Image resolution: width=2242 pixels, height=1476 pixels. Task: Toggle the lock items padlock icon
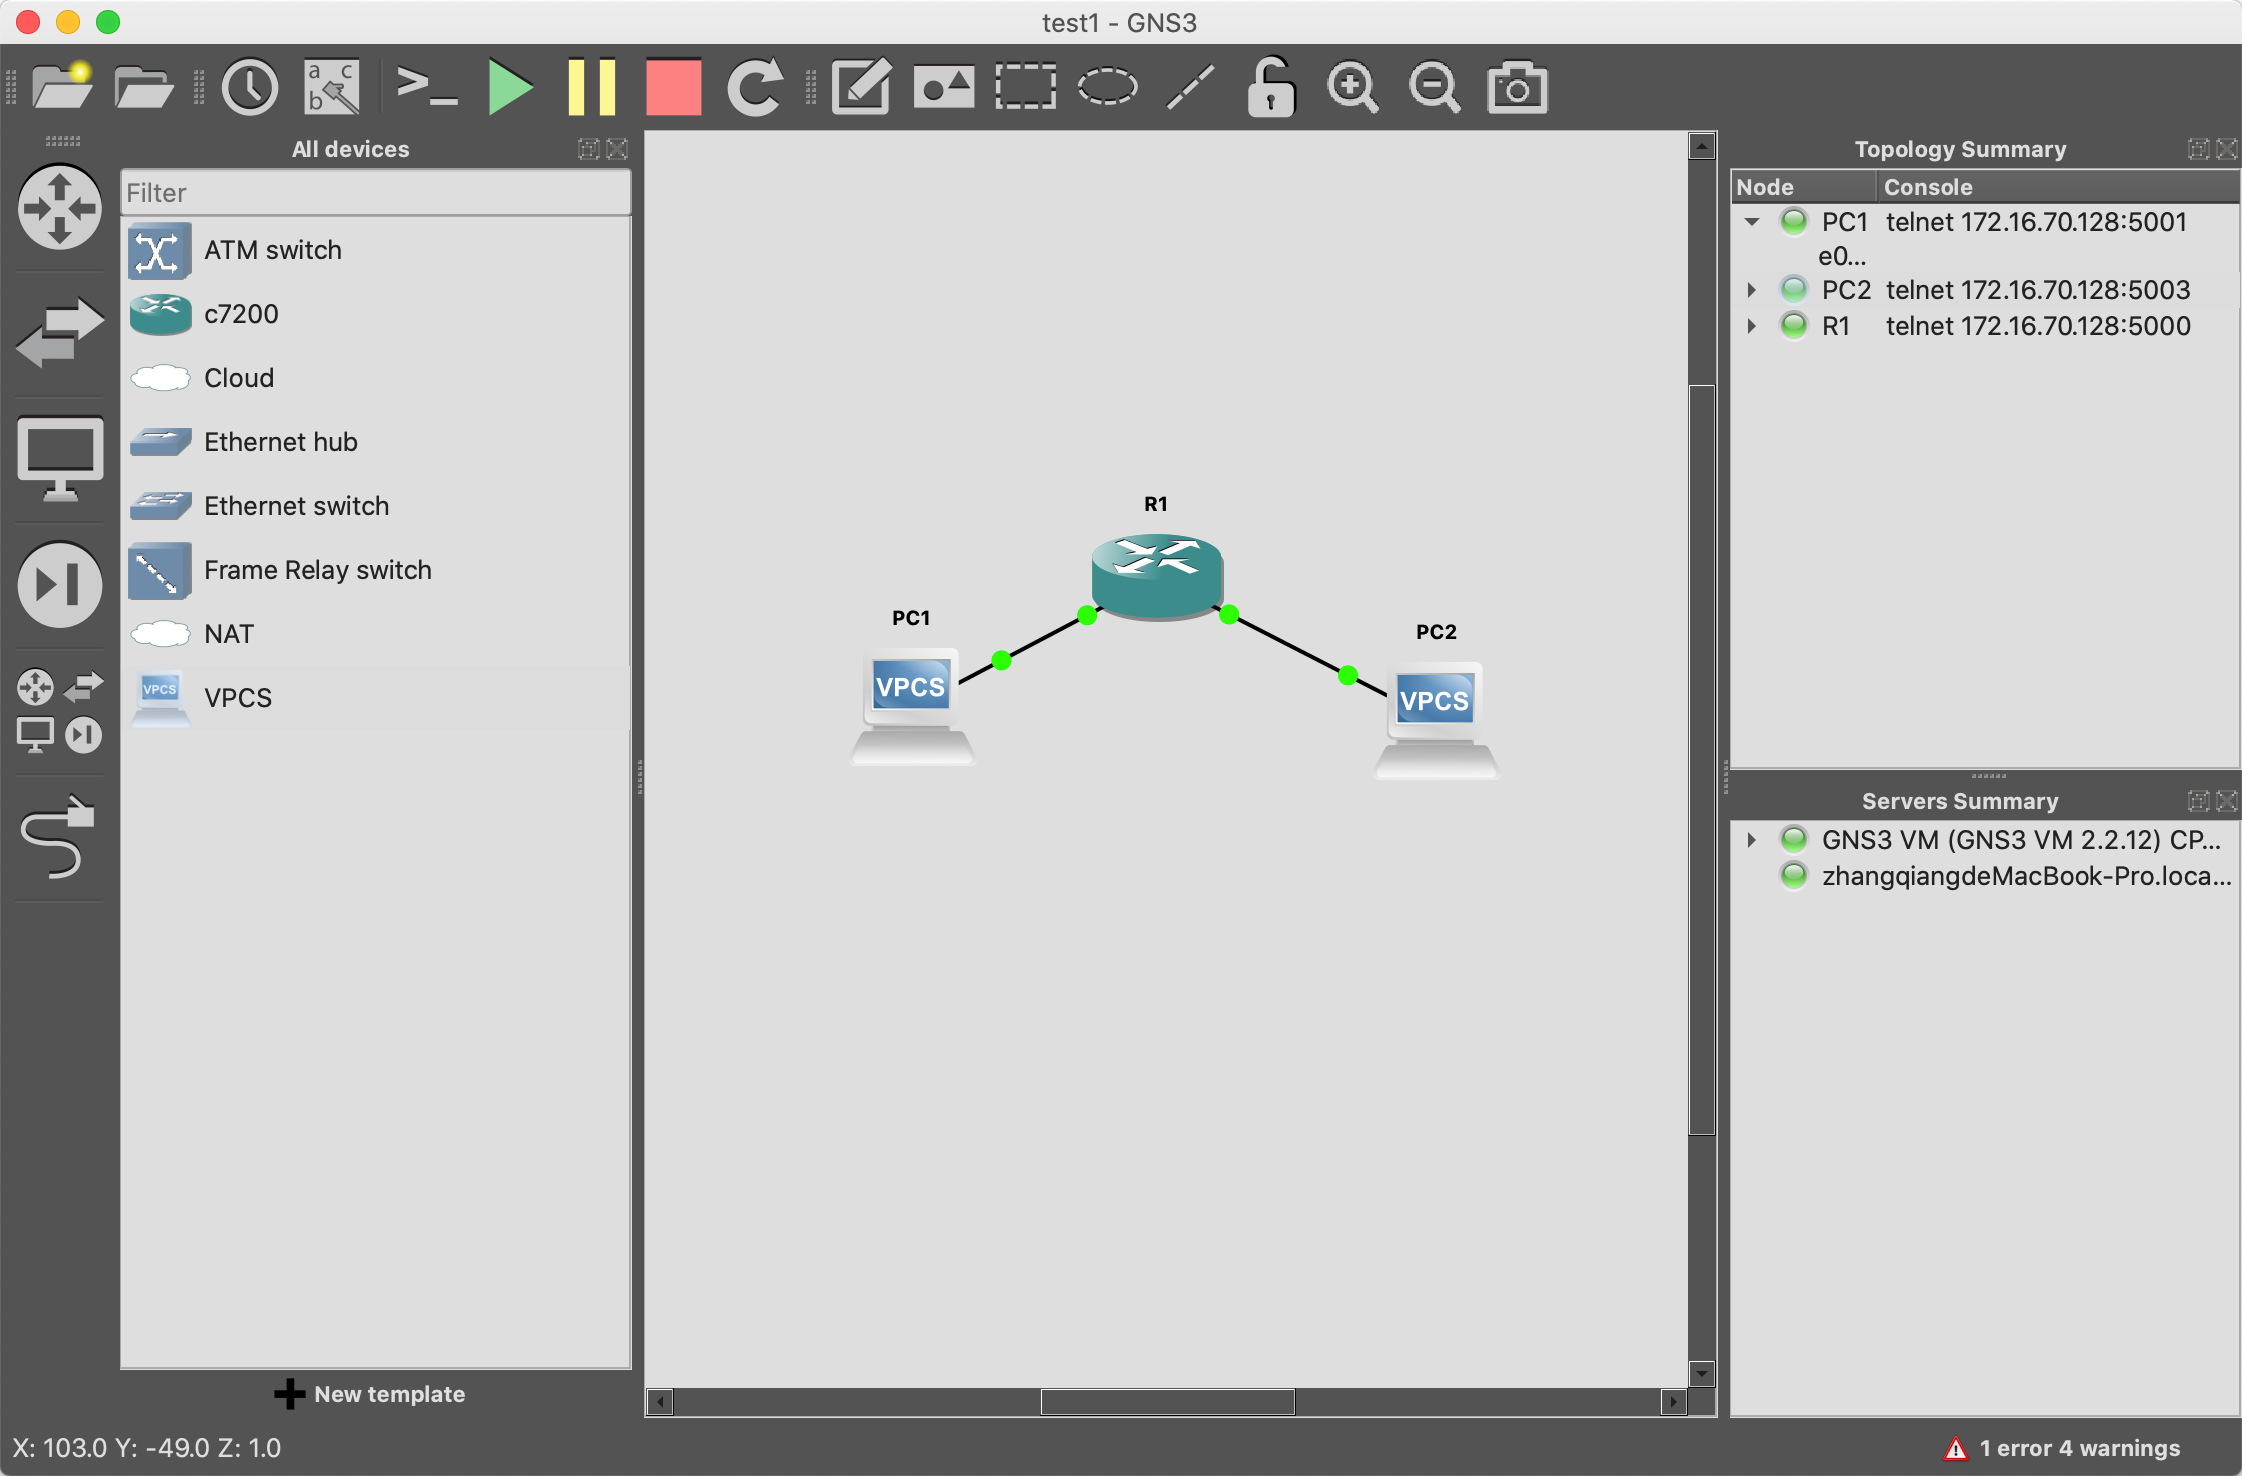tap(1271, 88)
